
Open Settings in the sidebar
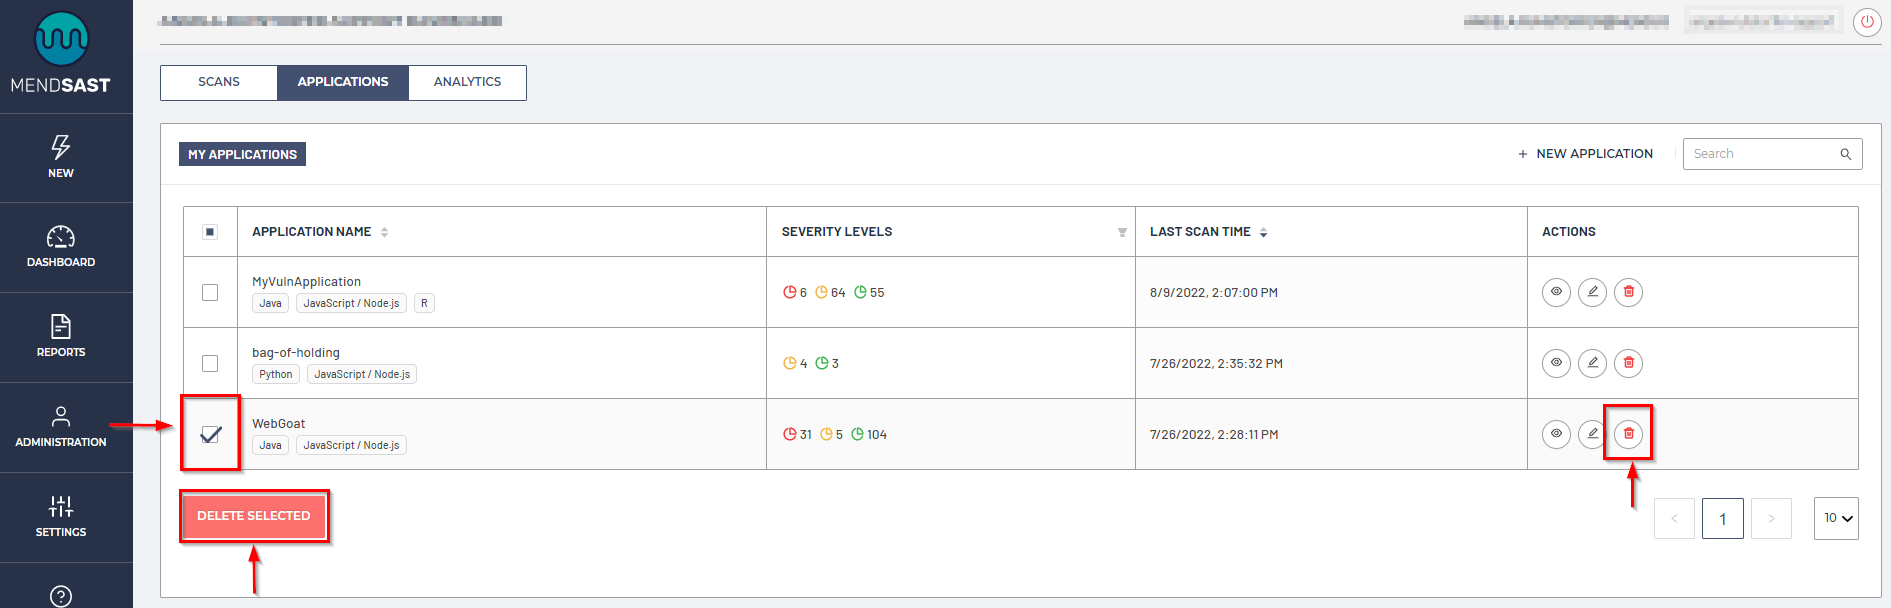[x=61, y=516]
